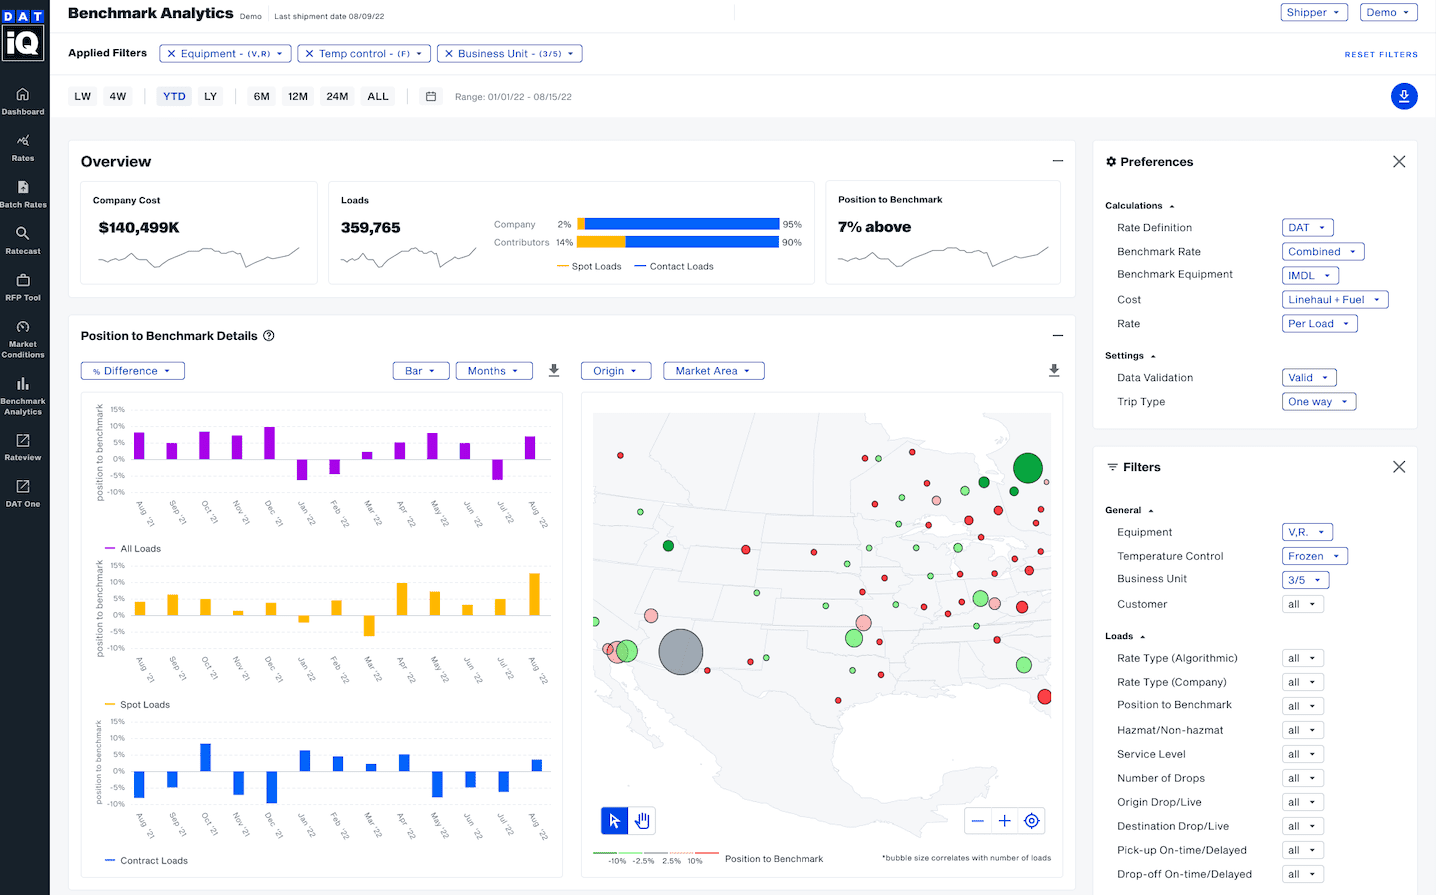Zoom in on the map
This screenshot has height=895, width=1436.
tap(1004, 821)
